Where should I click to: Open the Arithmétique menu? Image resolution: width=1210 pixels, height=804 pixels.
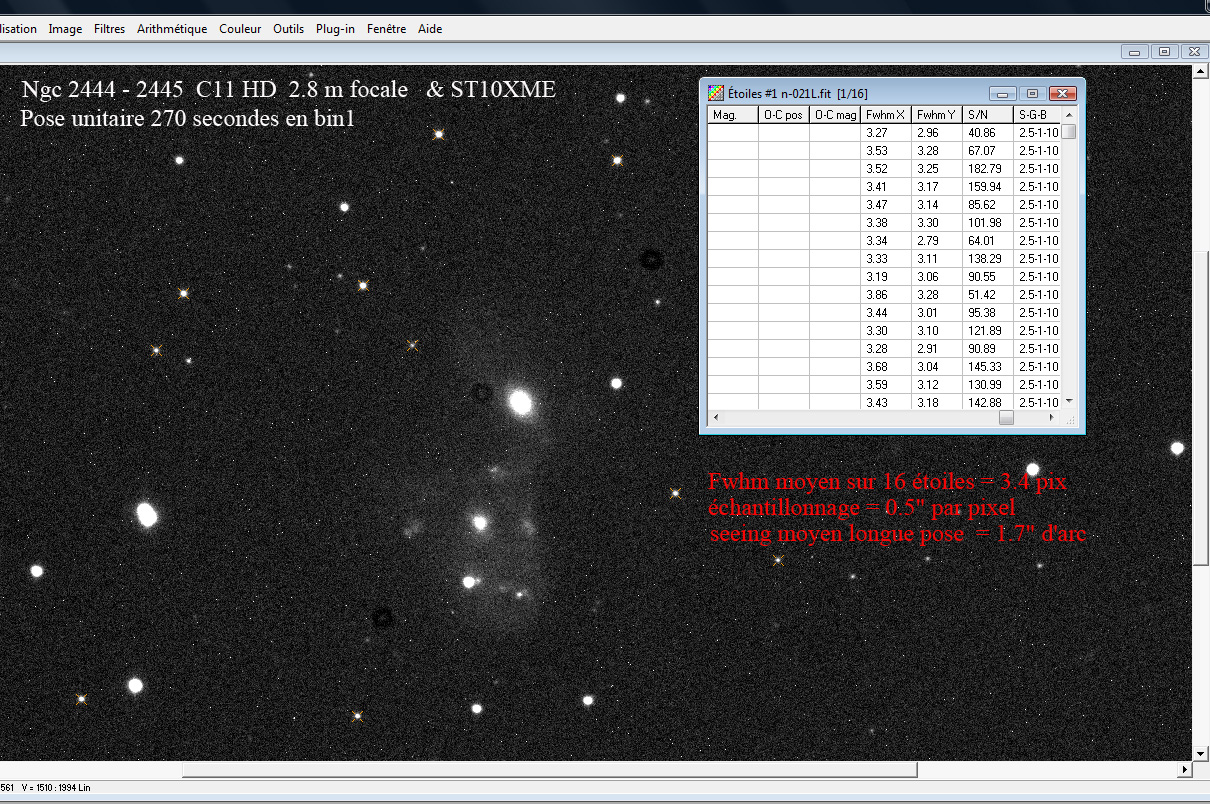tap(170, 29)
